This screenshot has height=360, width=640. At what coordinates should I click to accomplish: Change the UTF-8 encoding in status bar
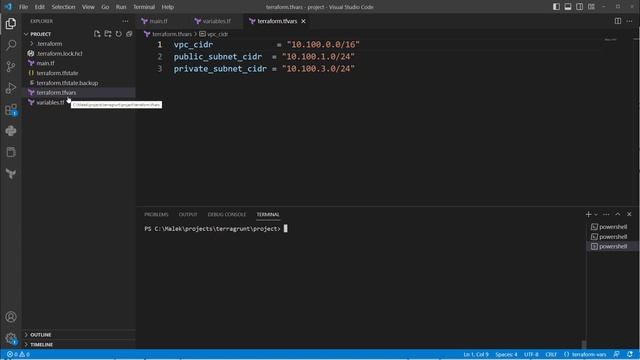click(x=531, y=354)
